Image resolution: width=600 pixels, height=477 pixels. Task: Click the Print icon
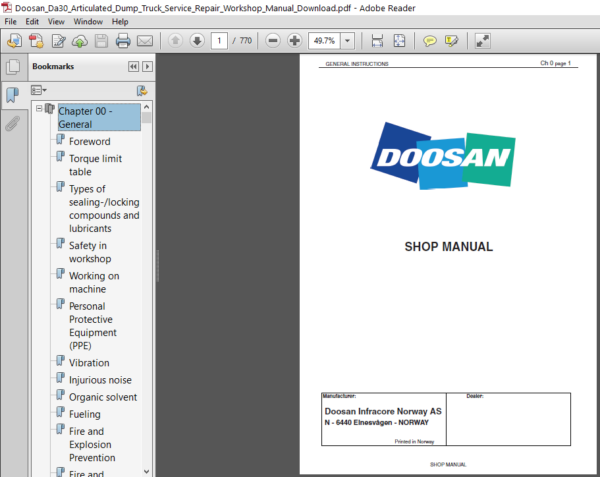click(123, 41)
